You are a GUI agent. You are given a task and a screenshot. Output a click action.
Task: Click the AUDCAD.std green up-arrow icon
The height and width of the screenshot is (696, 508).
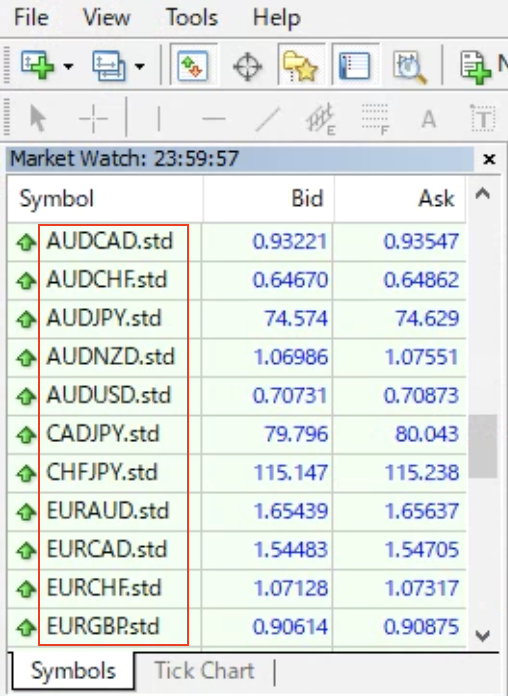point(26,243)
